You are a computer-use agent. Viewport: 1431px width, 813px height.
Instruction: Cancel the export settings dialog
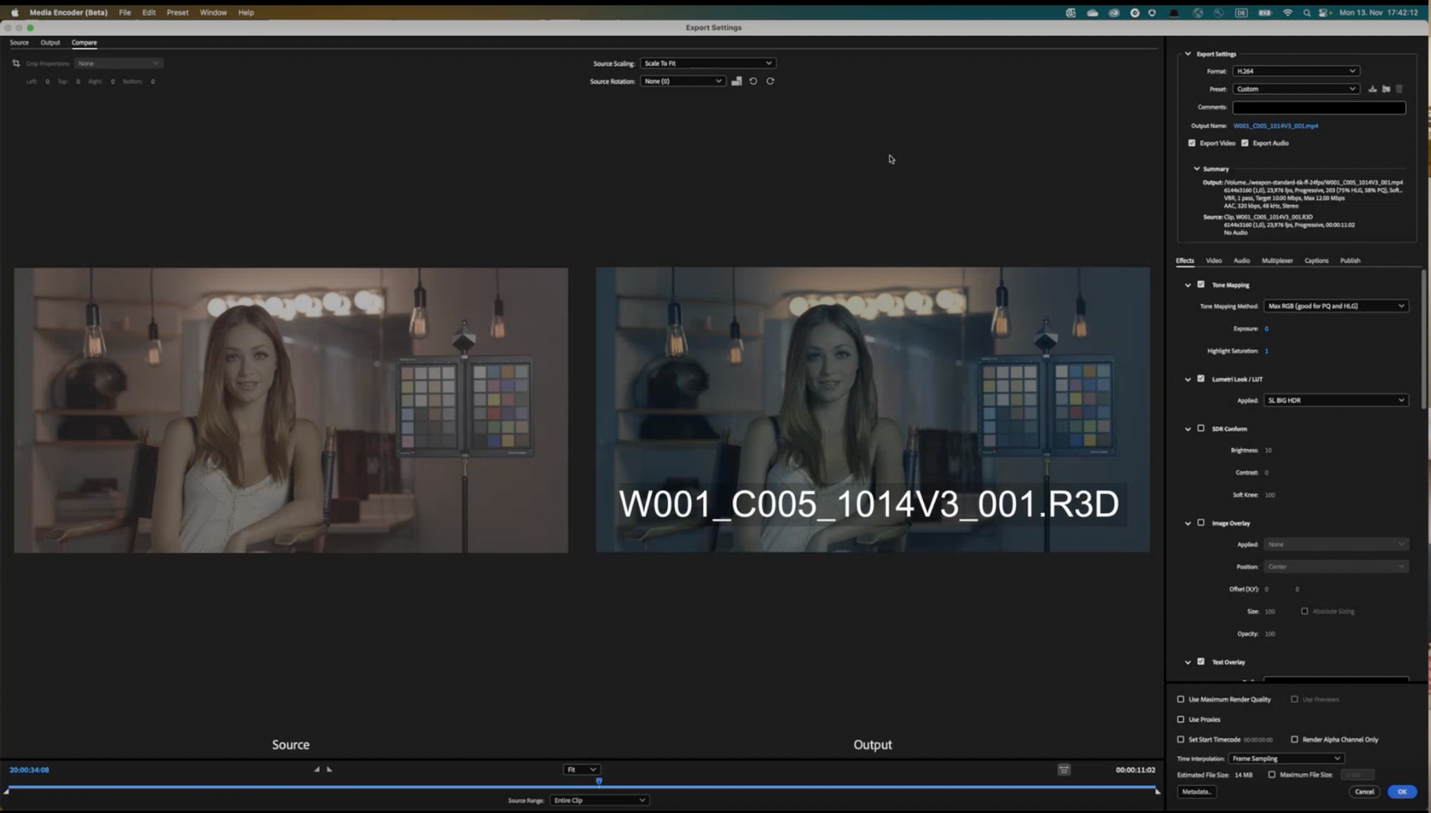(x=1364, y=791)
